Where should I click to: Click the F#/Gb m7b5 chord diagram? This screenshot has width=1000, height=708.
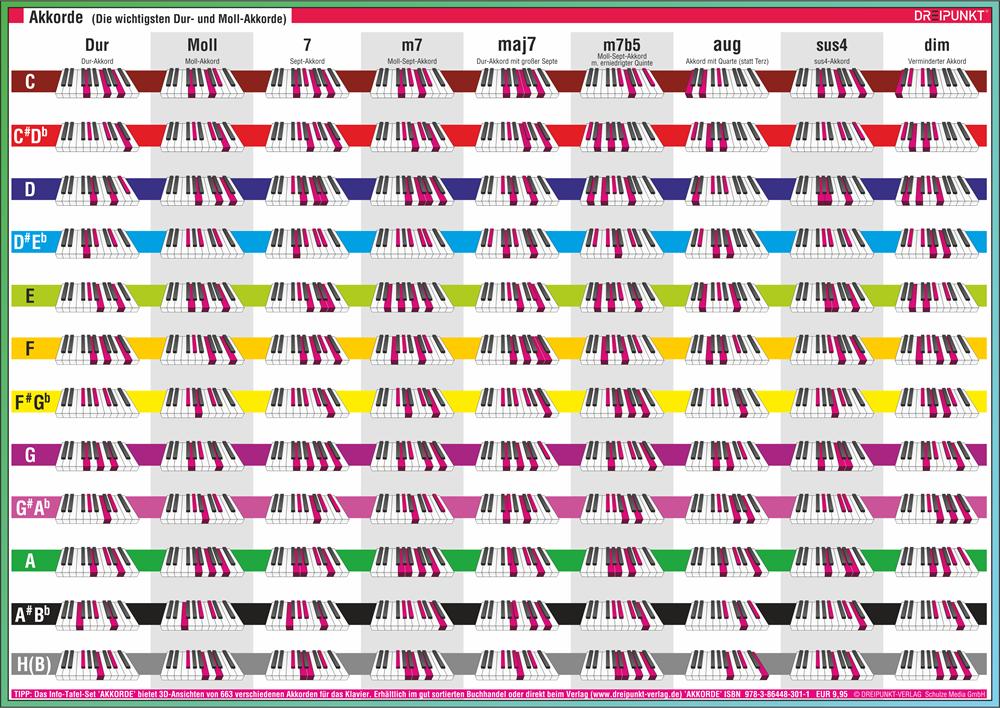tap(622, 402)
